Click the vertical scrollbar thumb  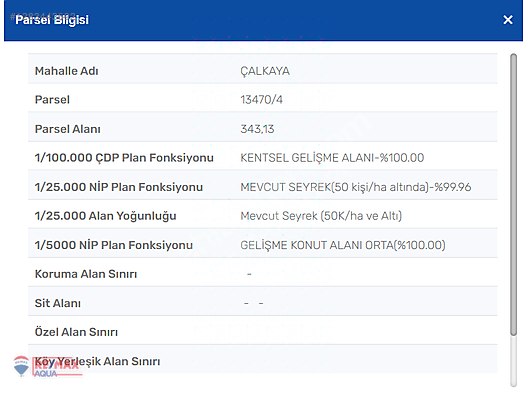(x=513, y=195)
